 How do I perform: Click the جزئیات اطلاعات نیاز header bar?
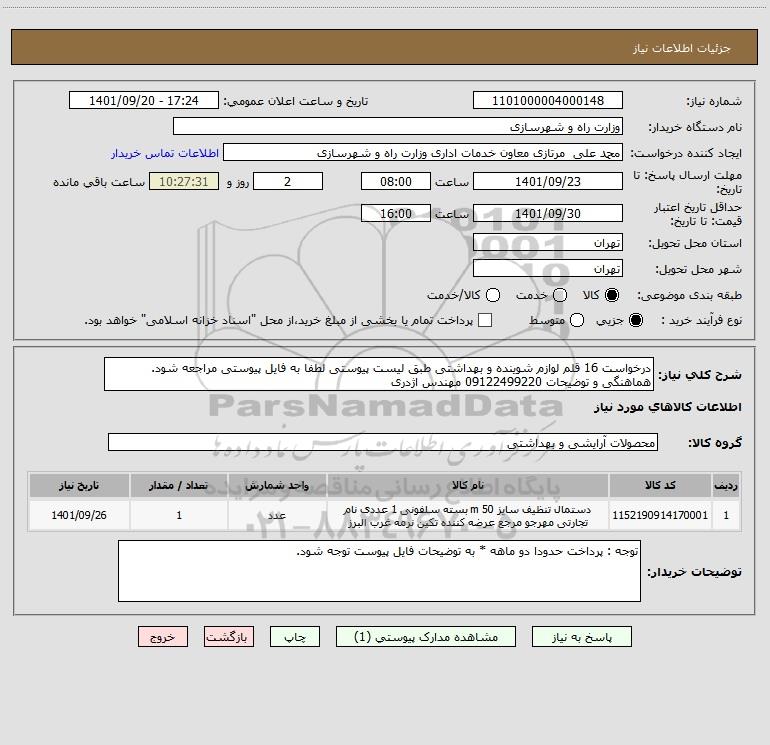pos(384,47)
